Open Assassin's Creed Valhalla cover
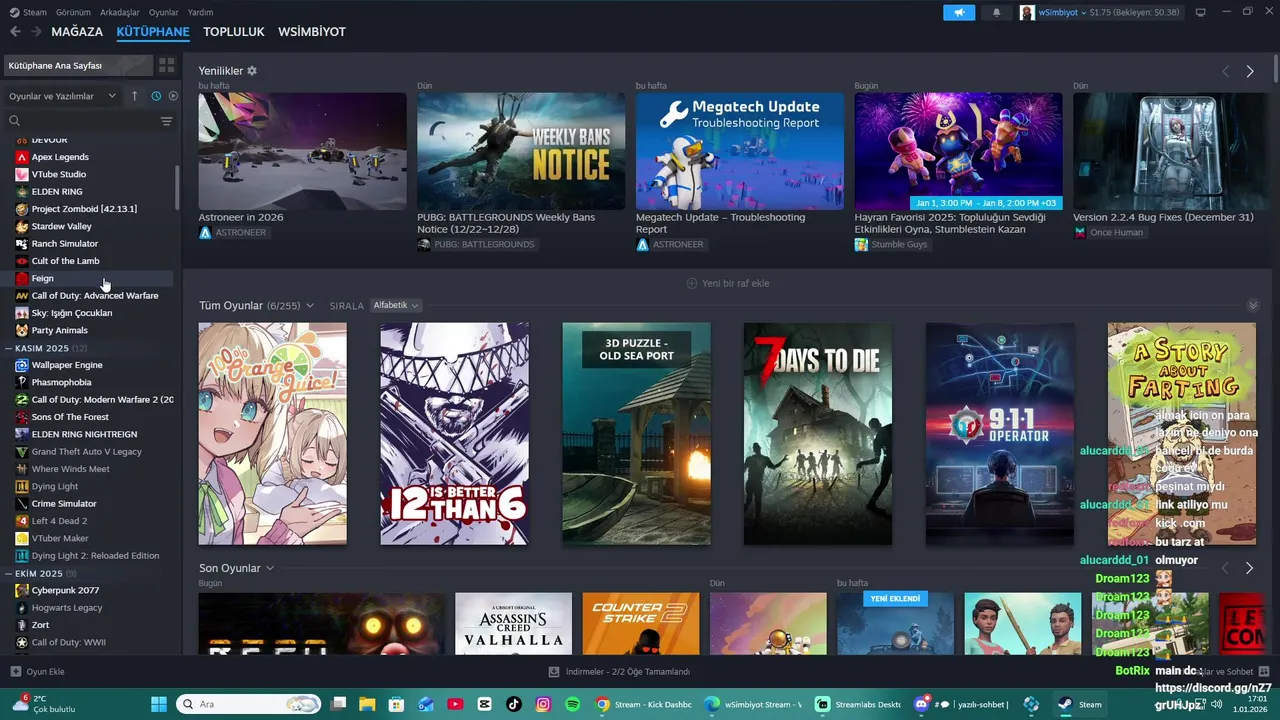Screen dimensions: 1280x720 [513, 624]
